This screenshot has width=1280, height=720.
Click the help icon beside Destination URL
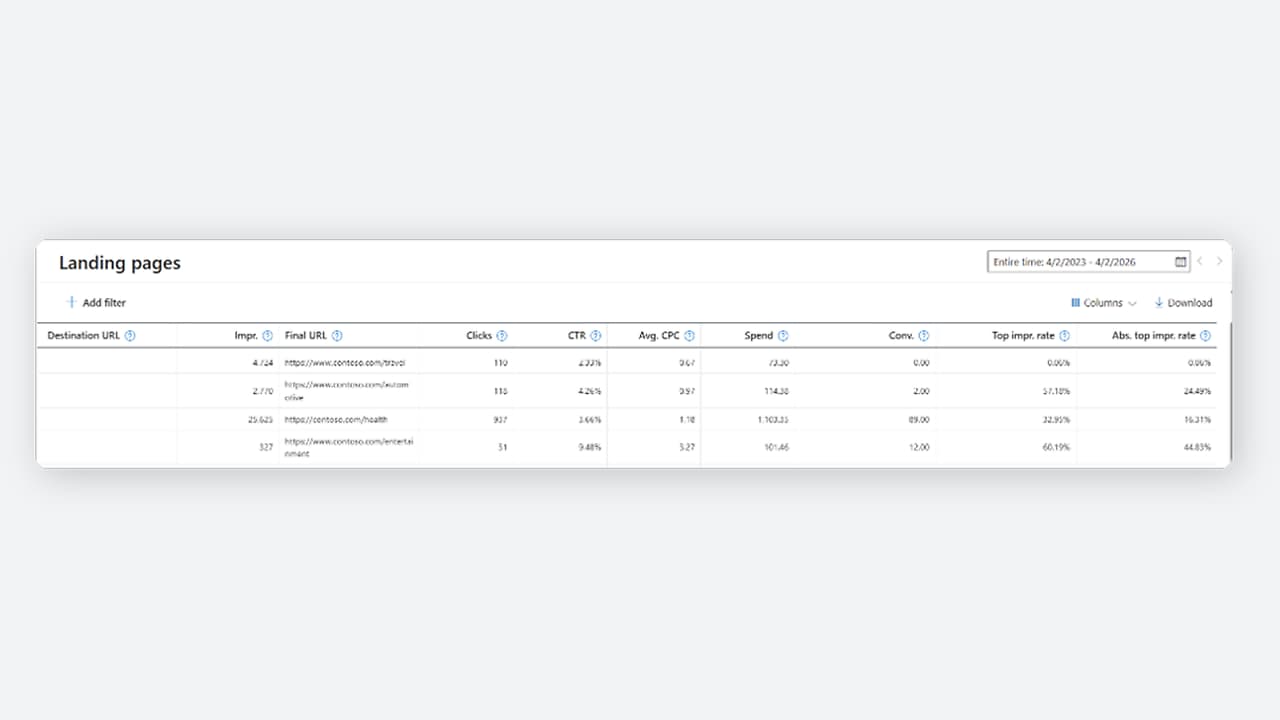(x=130, y=336)
